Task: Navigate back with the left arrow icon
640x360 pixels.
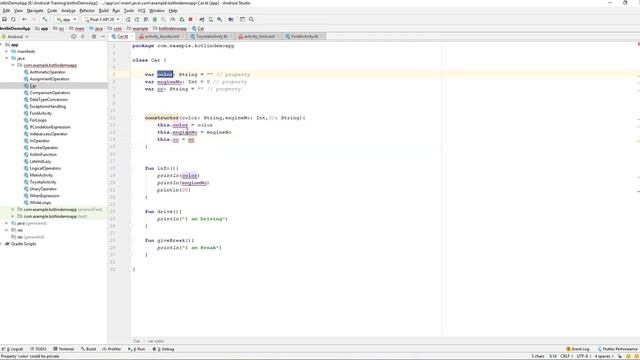Action: pos(24,19)
